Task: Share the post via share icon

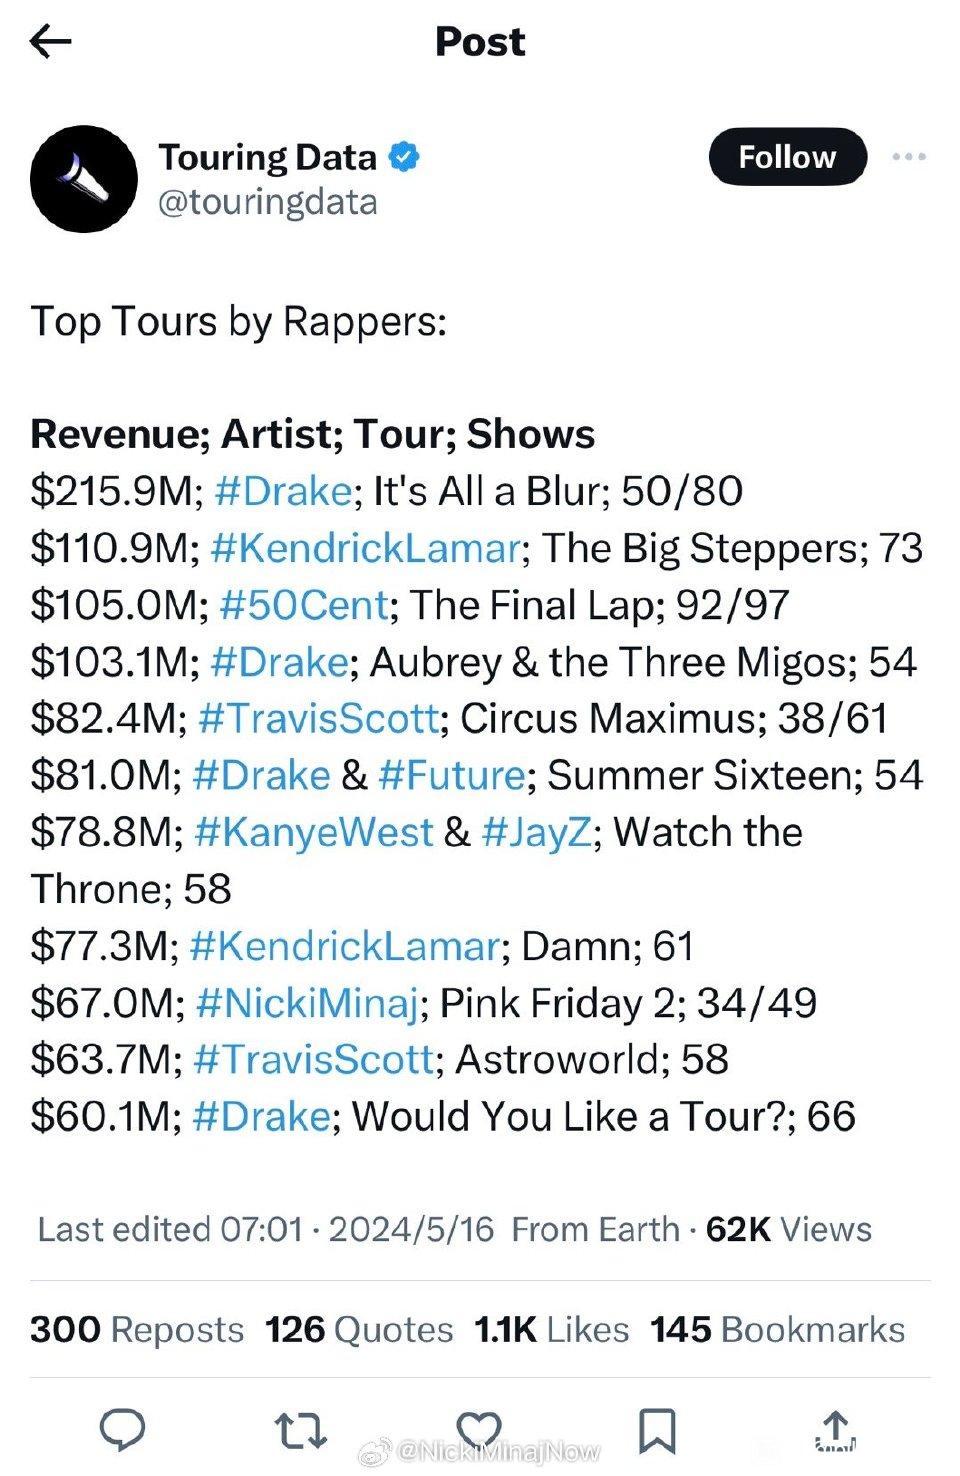Action: pyautogui.click(x=836, y=1430)
